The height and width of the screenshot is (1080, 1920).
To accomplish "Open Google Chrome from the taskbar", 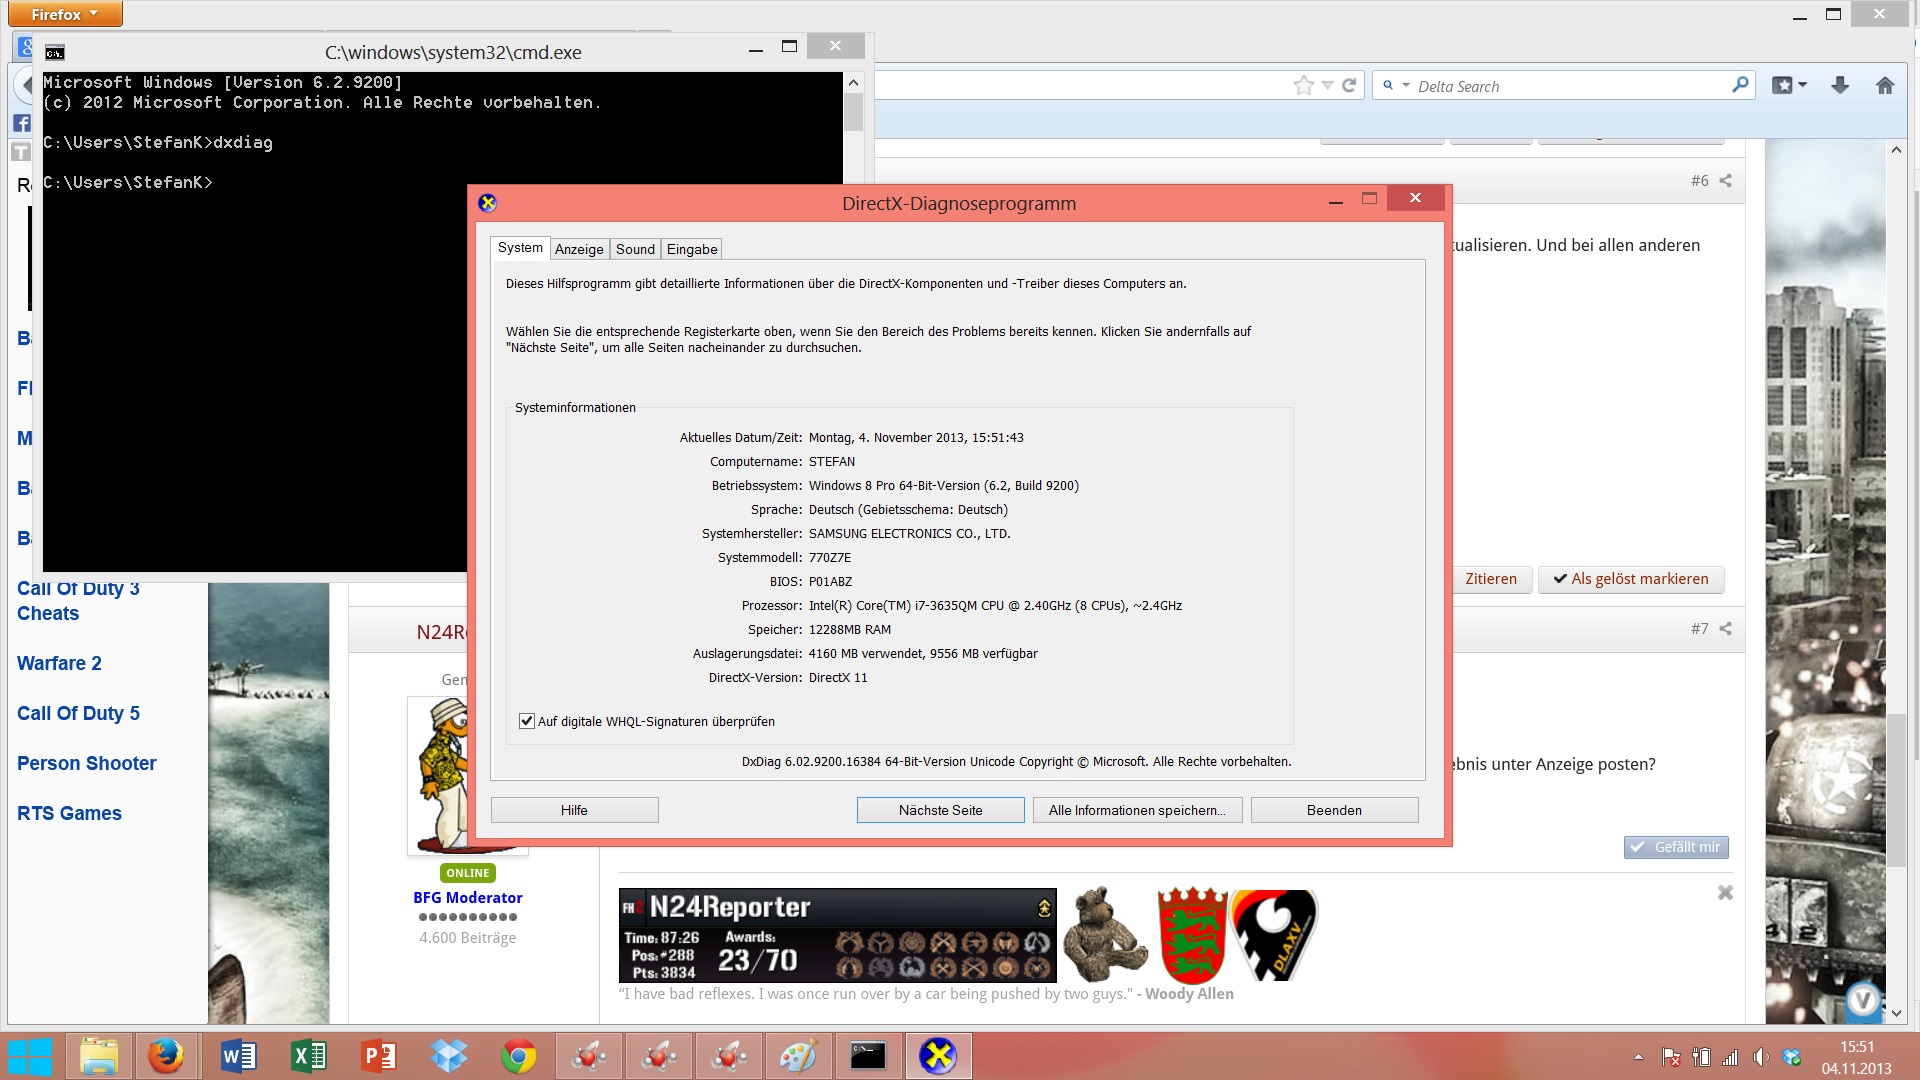I will [518, 1056].
